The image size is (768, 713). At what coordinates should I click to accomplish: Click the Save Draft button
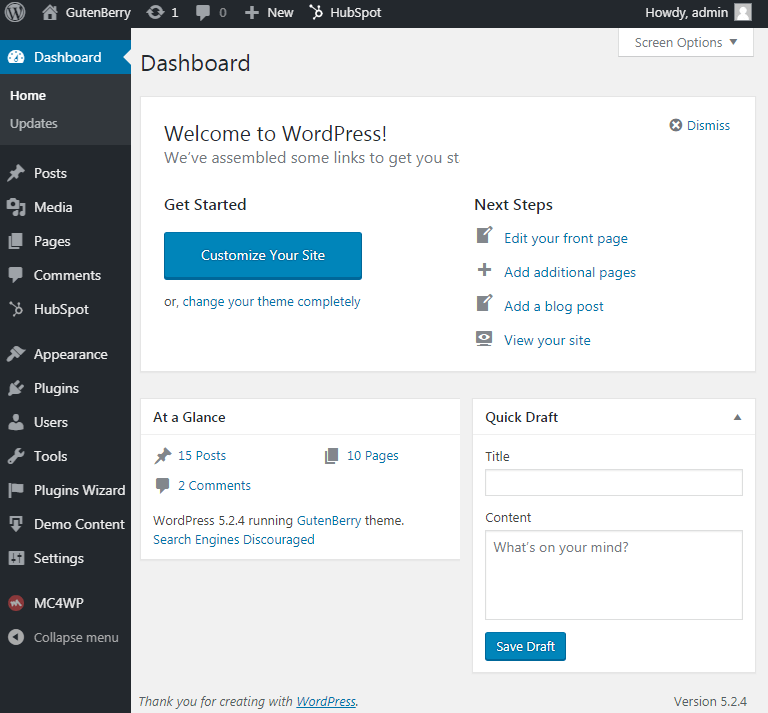[526, 646]
